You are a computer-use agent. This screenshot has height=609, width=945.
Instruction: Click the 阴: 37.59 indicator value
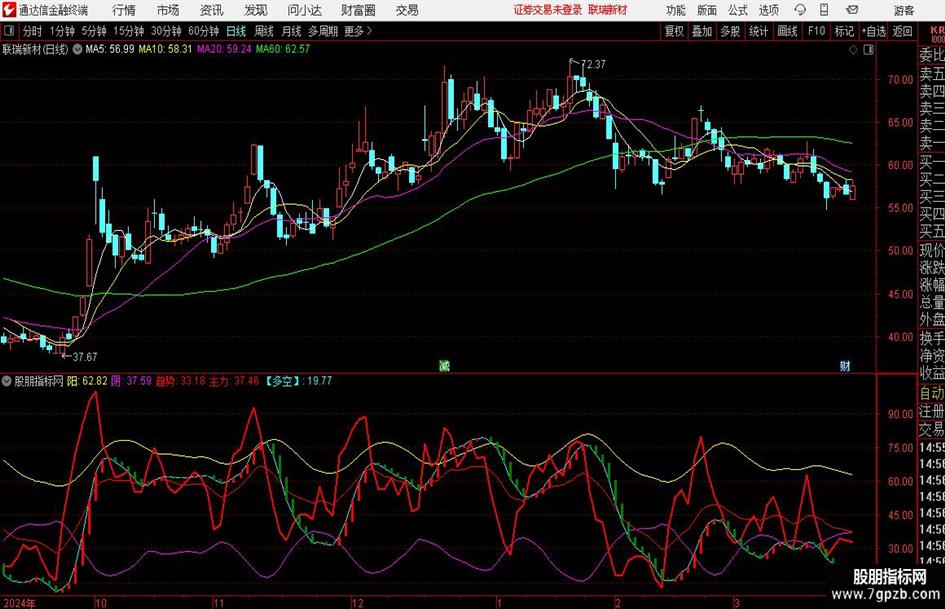(131, 381)
